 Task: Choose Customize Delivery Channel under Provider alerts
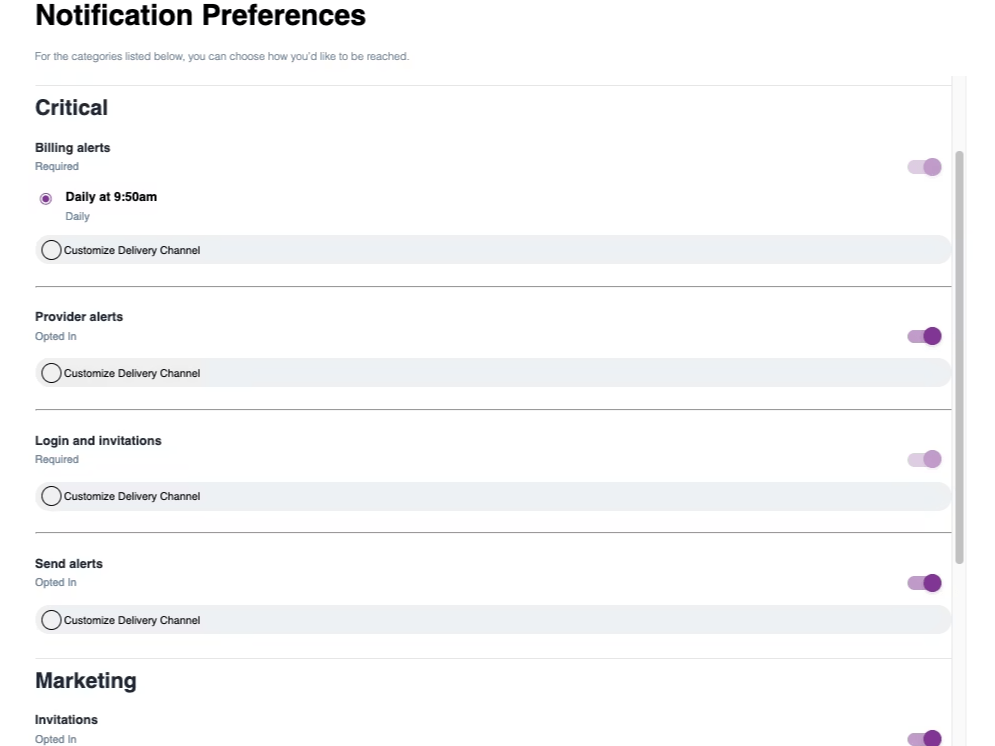[x=51, y=372]
